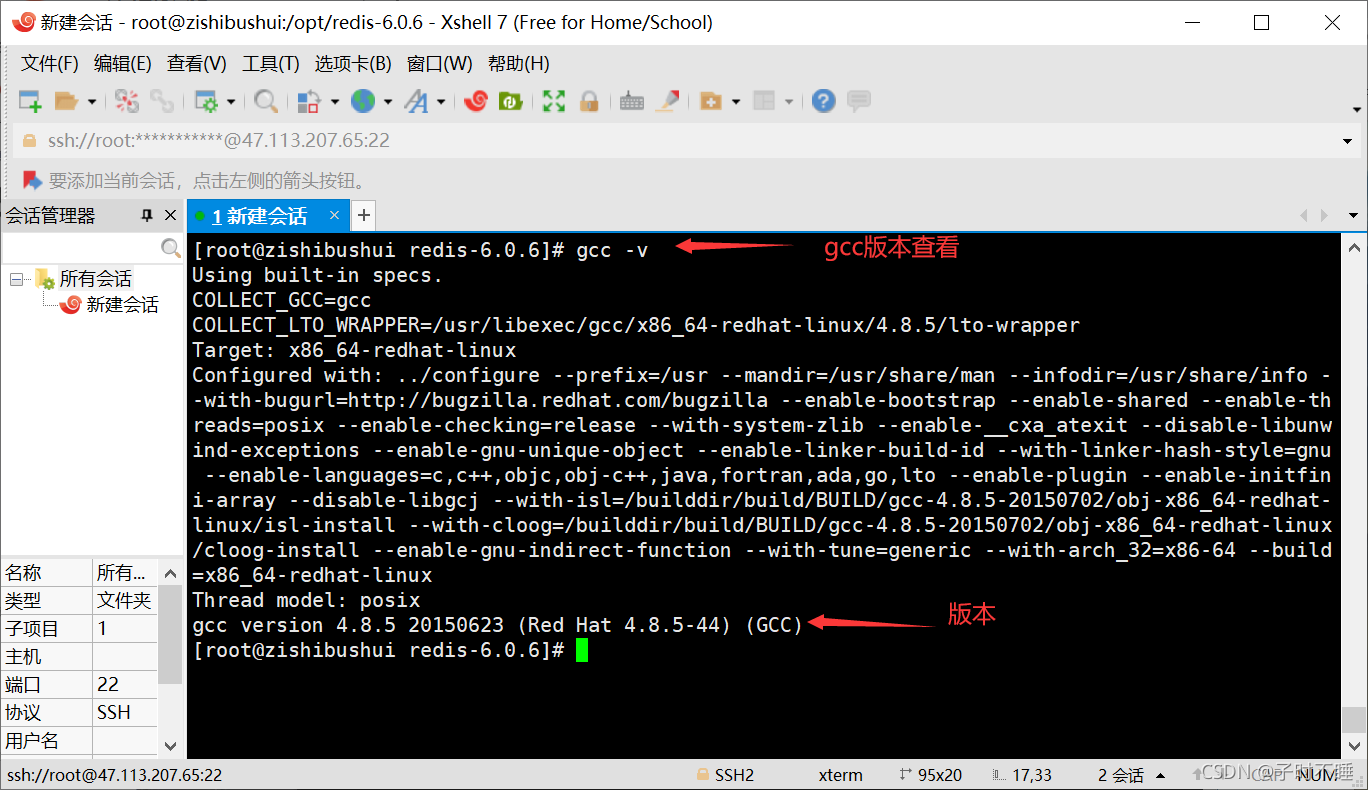Open the 帮助(H) menu
Viewport: 1368px width, 790px height.
tap(519, 64)
